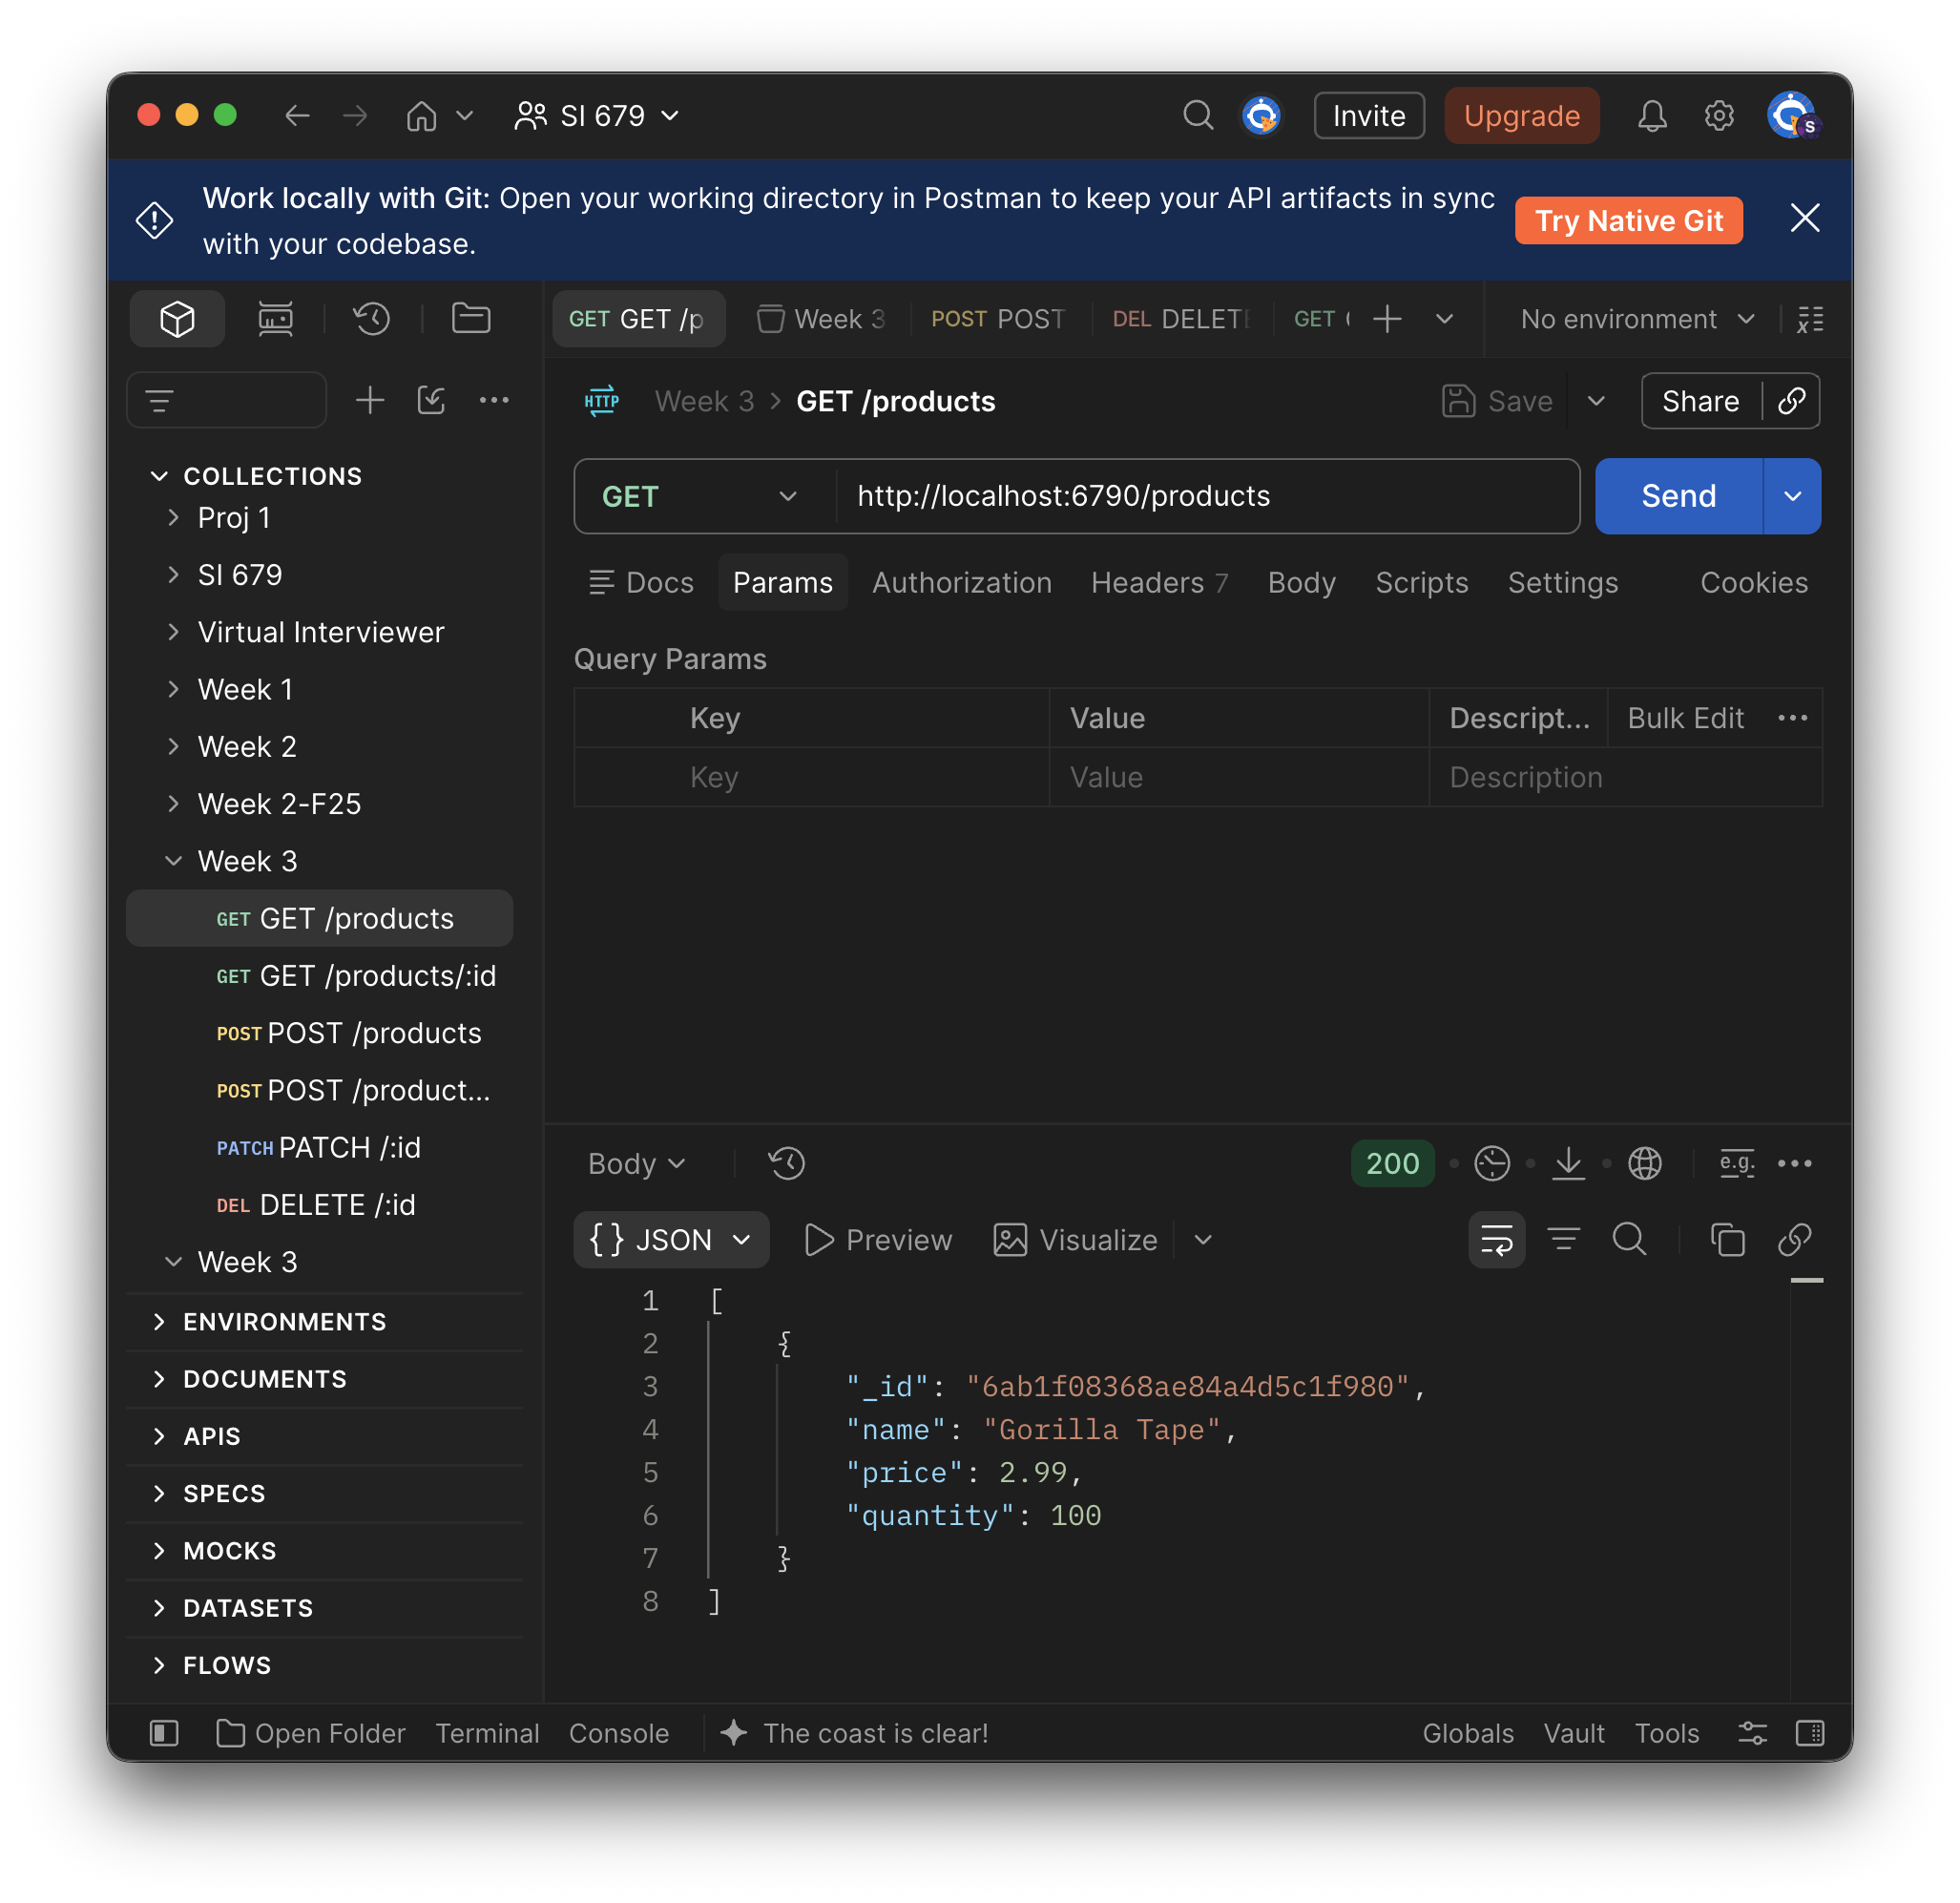Screen dimensions: 1960x1903
Task: Select DELETE /:id request in sidebar
Action: pyautogui.click(x=319, y=1204)
